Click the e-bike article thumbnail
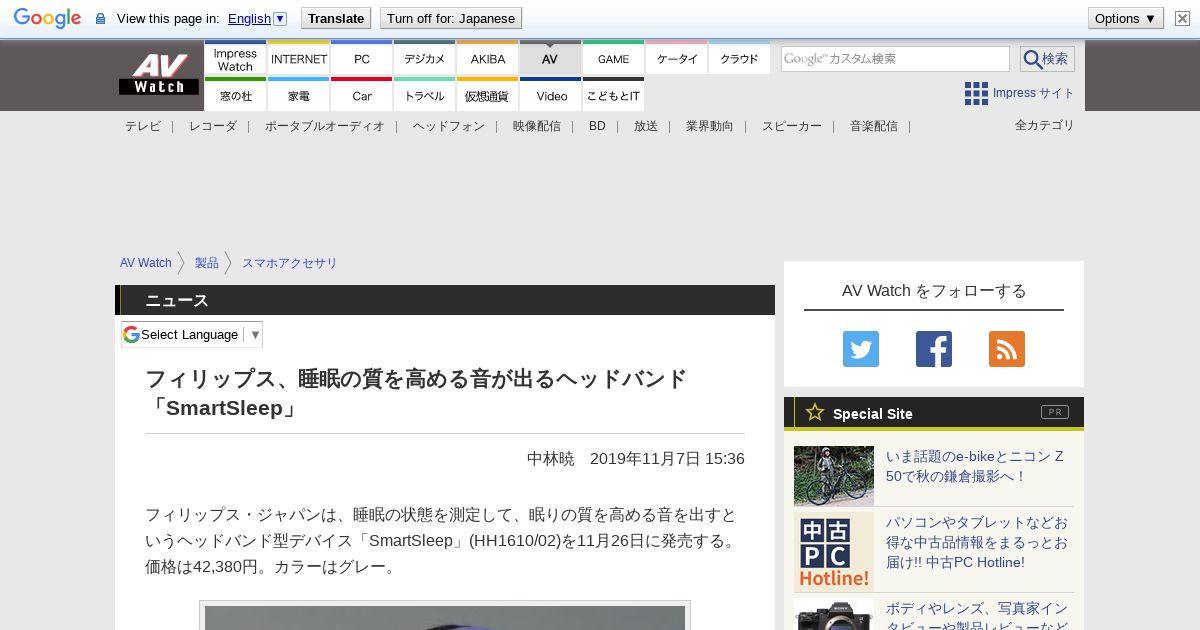 (x=834, y=476)
